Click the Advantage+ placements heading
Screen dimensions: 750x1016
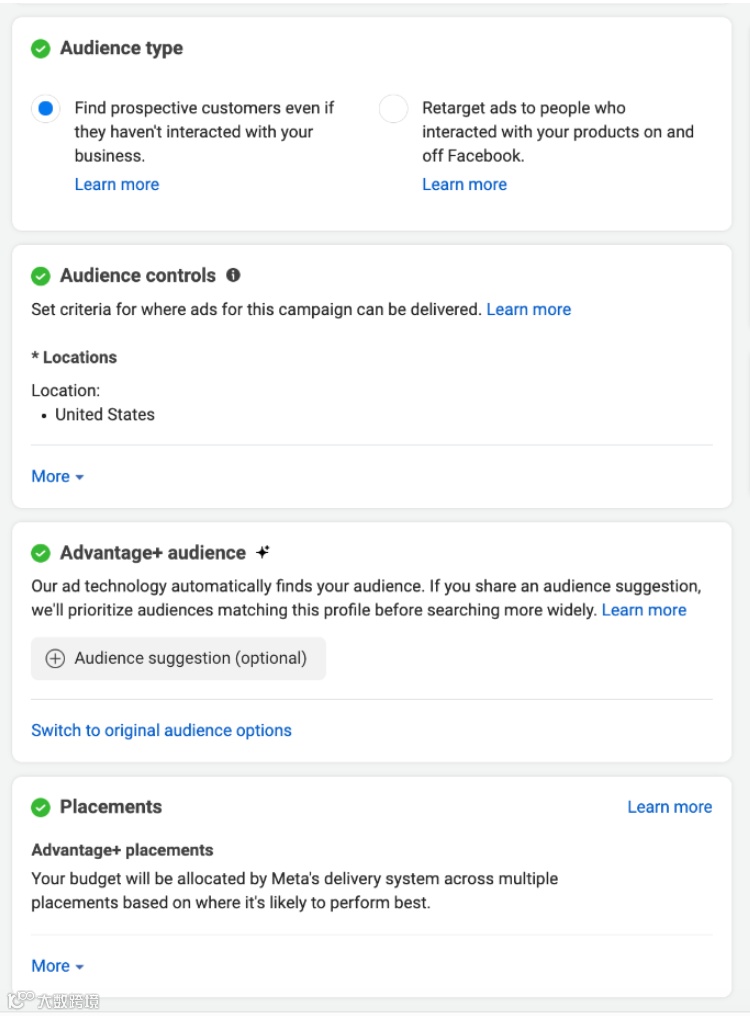tap(122, 851)
